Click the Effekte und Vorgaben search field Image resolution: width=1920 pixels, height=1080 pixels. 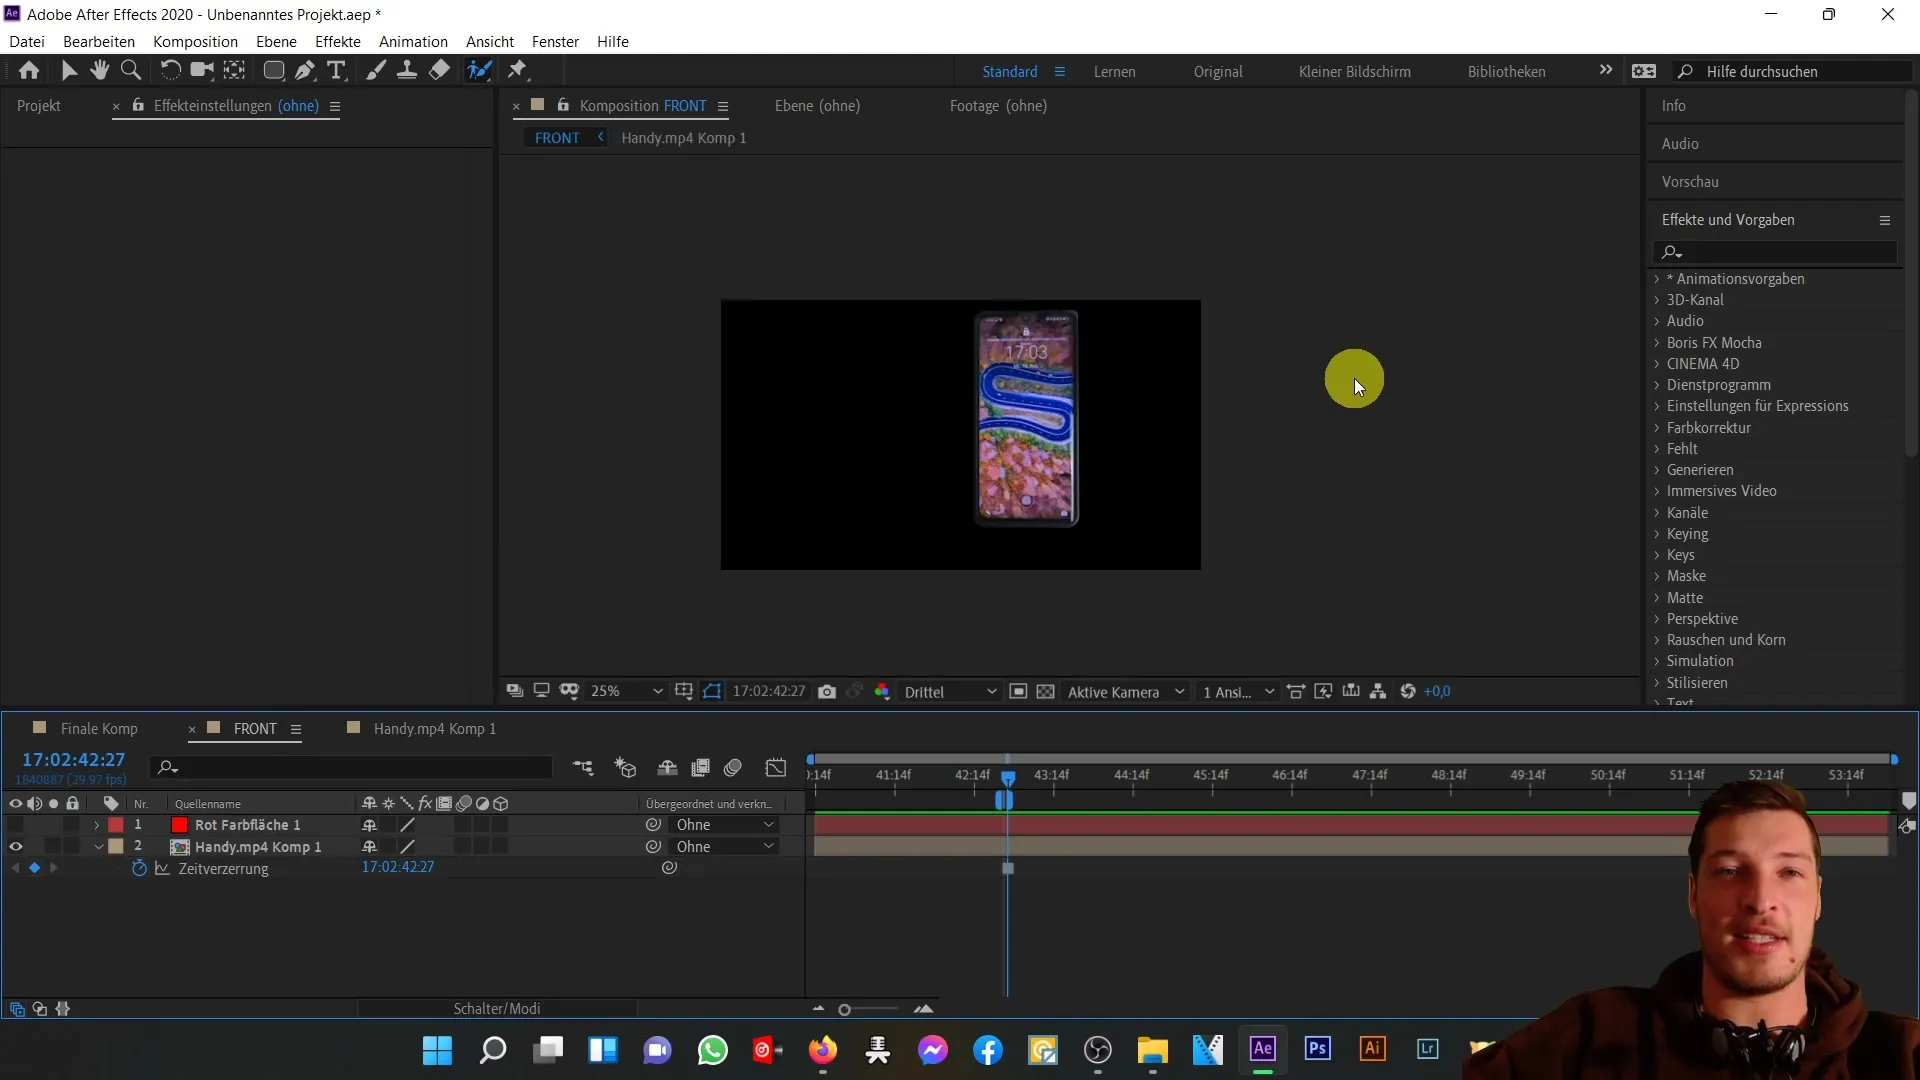click(x=1775, y=252)
